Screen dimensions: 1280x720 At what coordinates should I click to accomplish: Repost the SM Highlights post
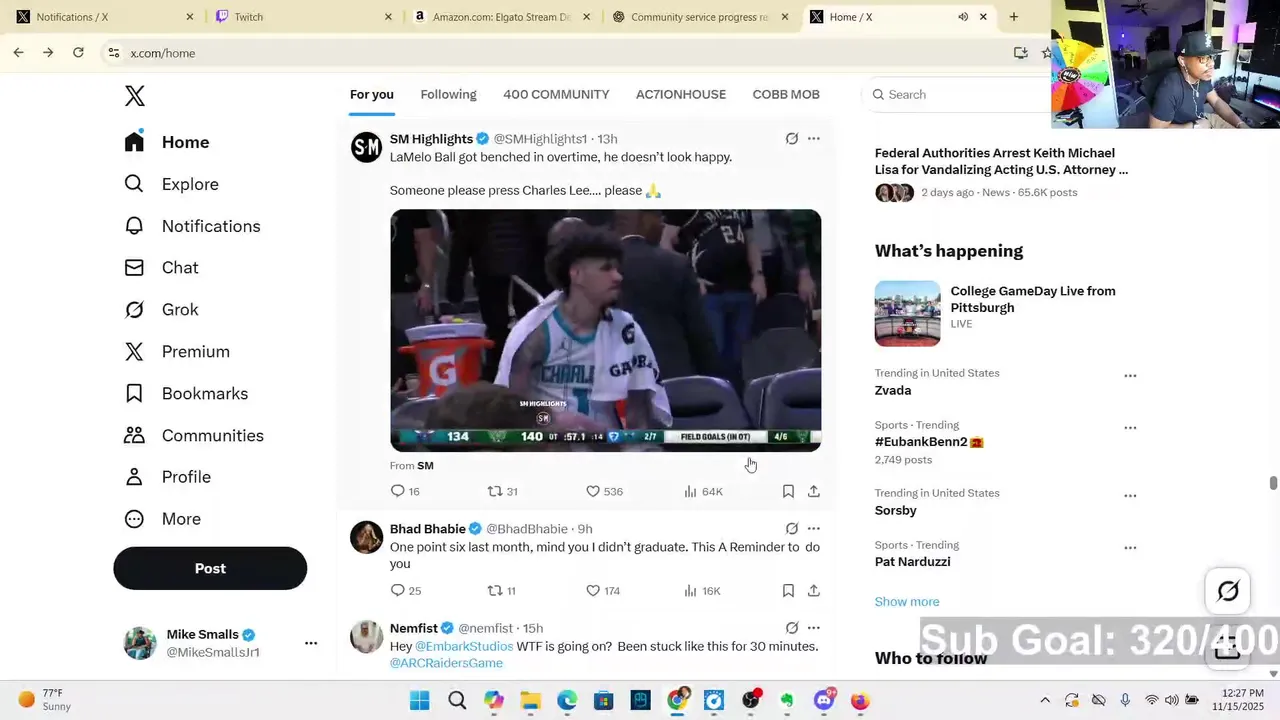click(x=502, y=491)
